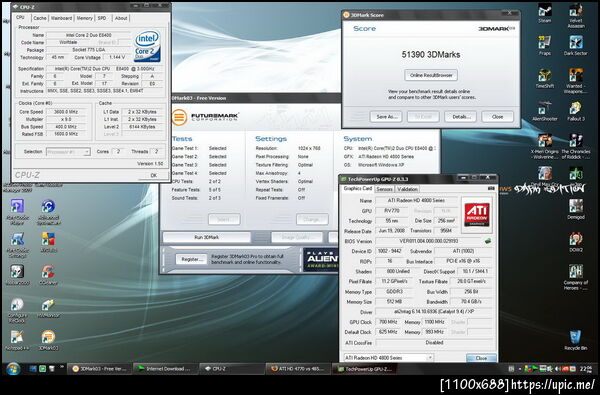This screenshot has width=600, height=395.
Task: Click the Details button in score window
Action: click(460, 117)
